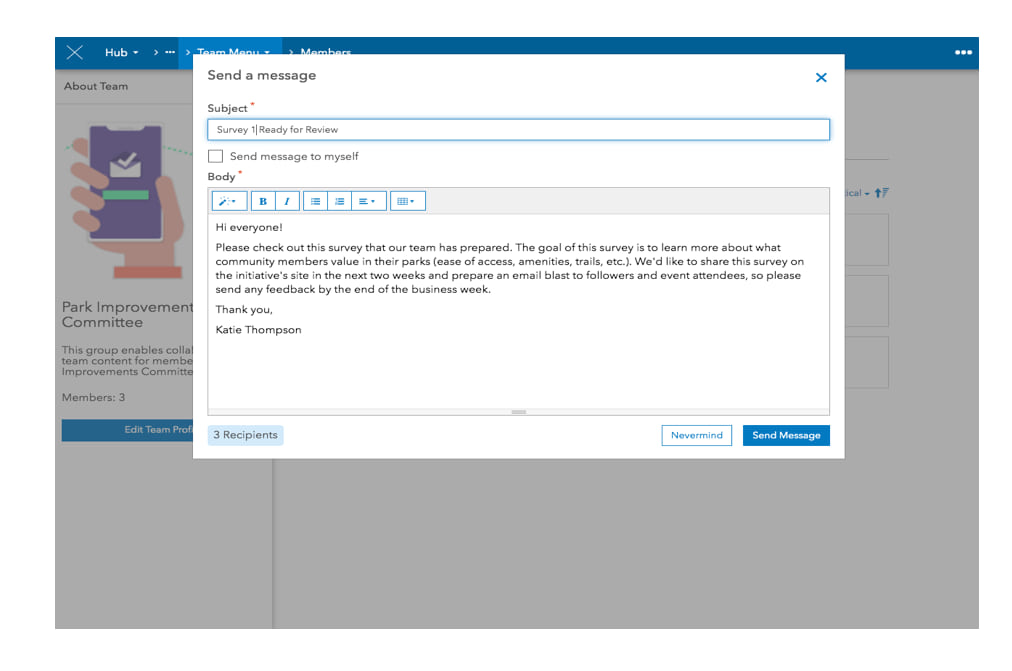The height and width of the screenshot is (671, 1012).
Task: Open the text alignment options
Action: pos(365,200)
